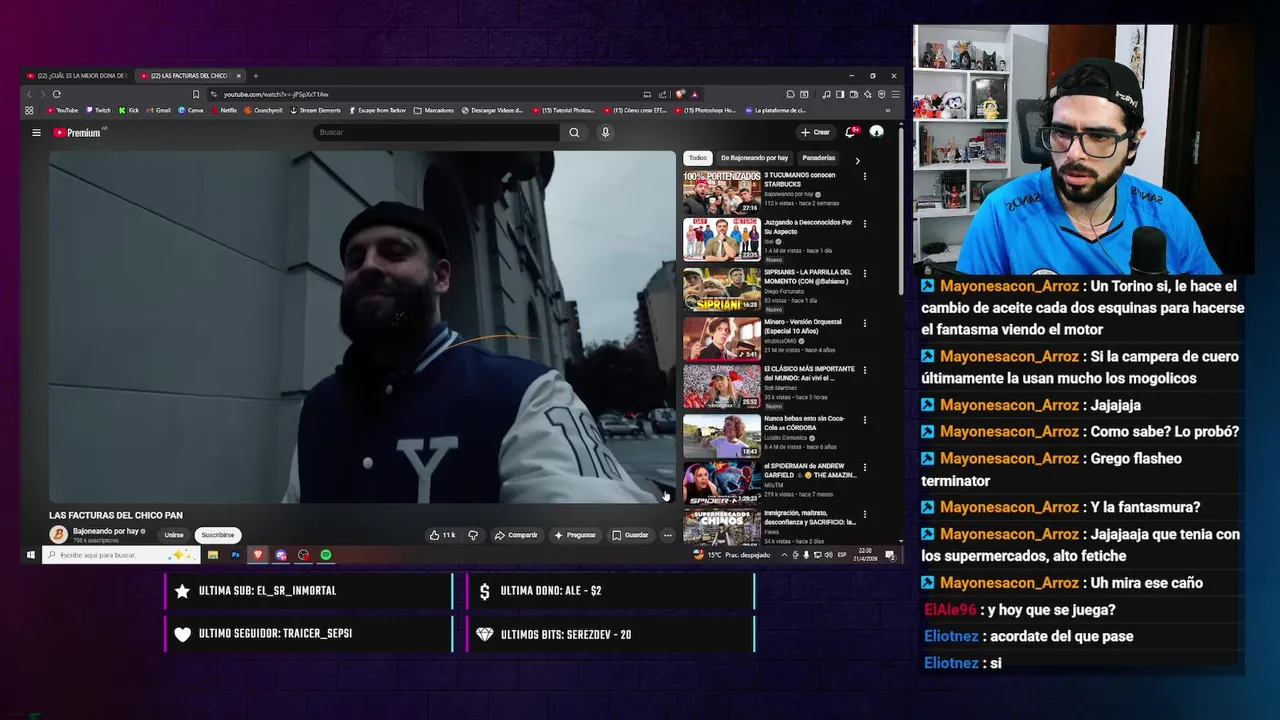Open the Windows Start menu
This screenshot has width=1280, height=720.
(x=31, y=555)
